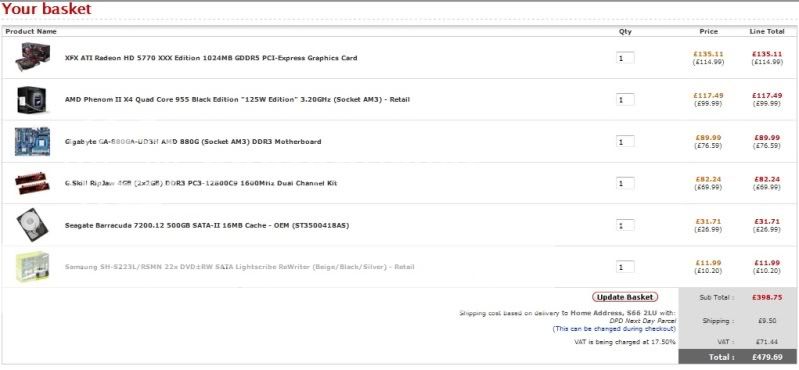The image size is (799, 370).
Task: Edit quantity field for the Radeon graphics card
Action: [625, 58]
